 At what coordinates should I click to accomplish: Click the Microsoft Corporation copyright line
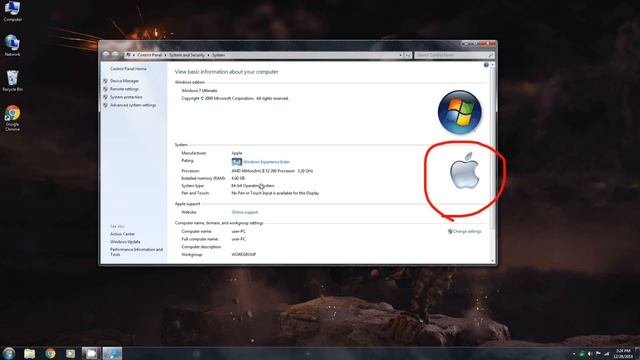(x=235, y=98)
